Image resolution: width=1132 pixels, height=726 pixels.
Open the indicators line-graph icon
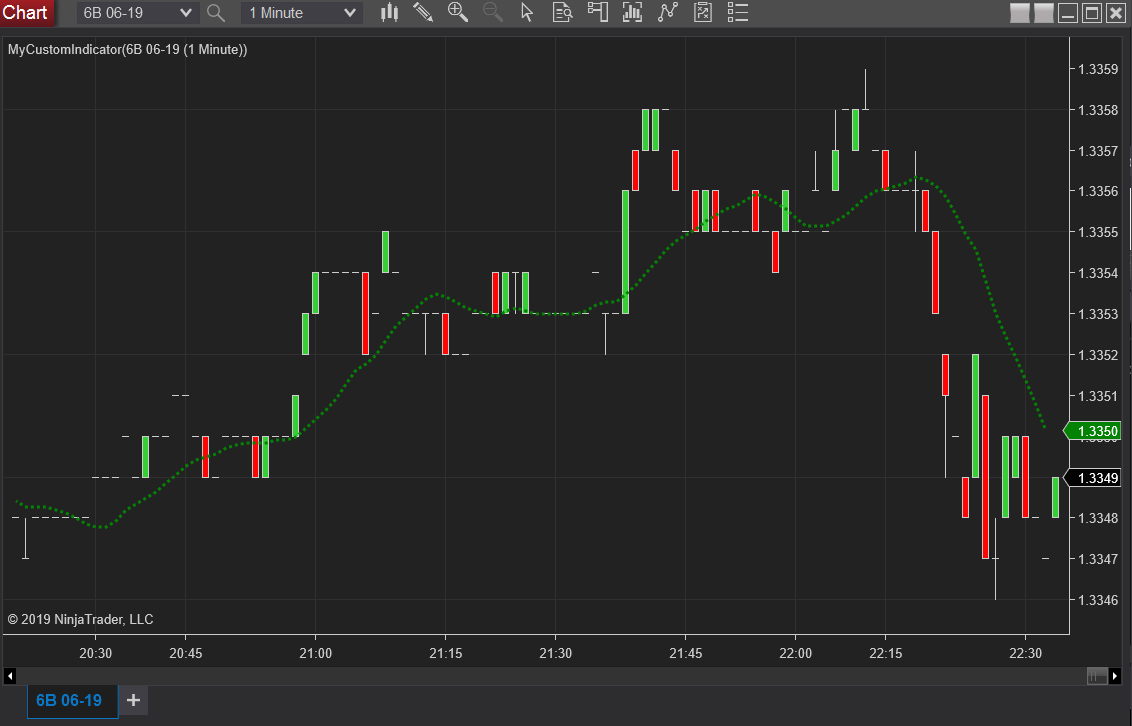click(668, 12)
